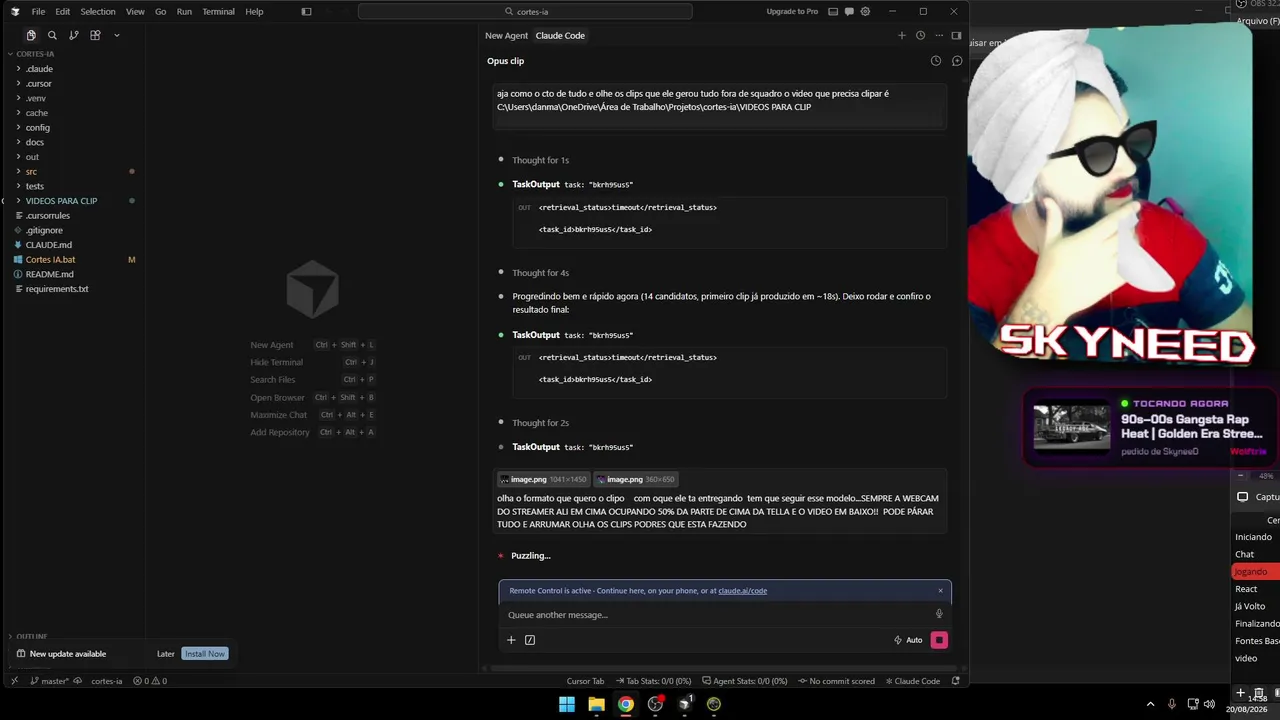
Task: Open the Help menu
Action: pyautogui.click(x=254, y=12)
